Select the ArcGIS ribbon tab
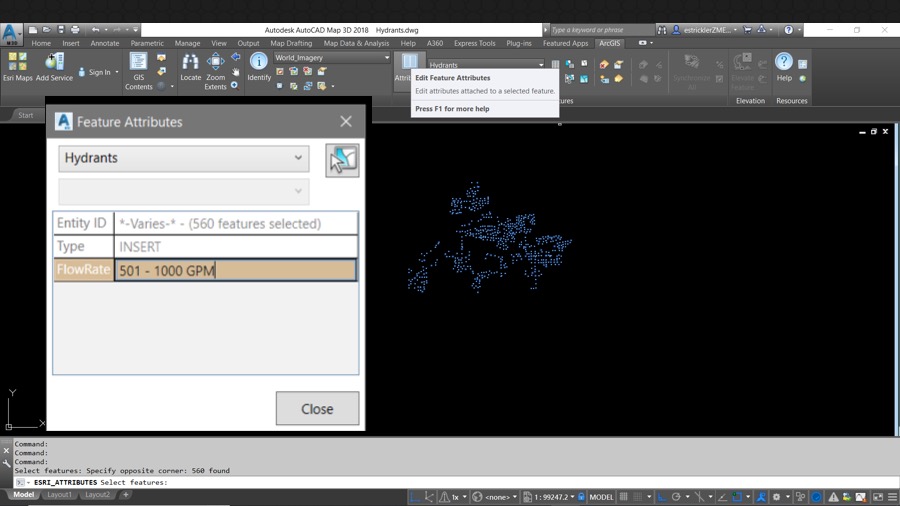900x506 pixels. coord(610,43)
